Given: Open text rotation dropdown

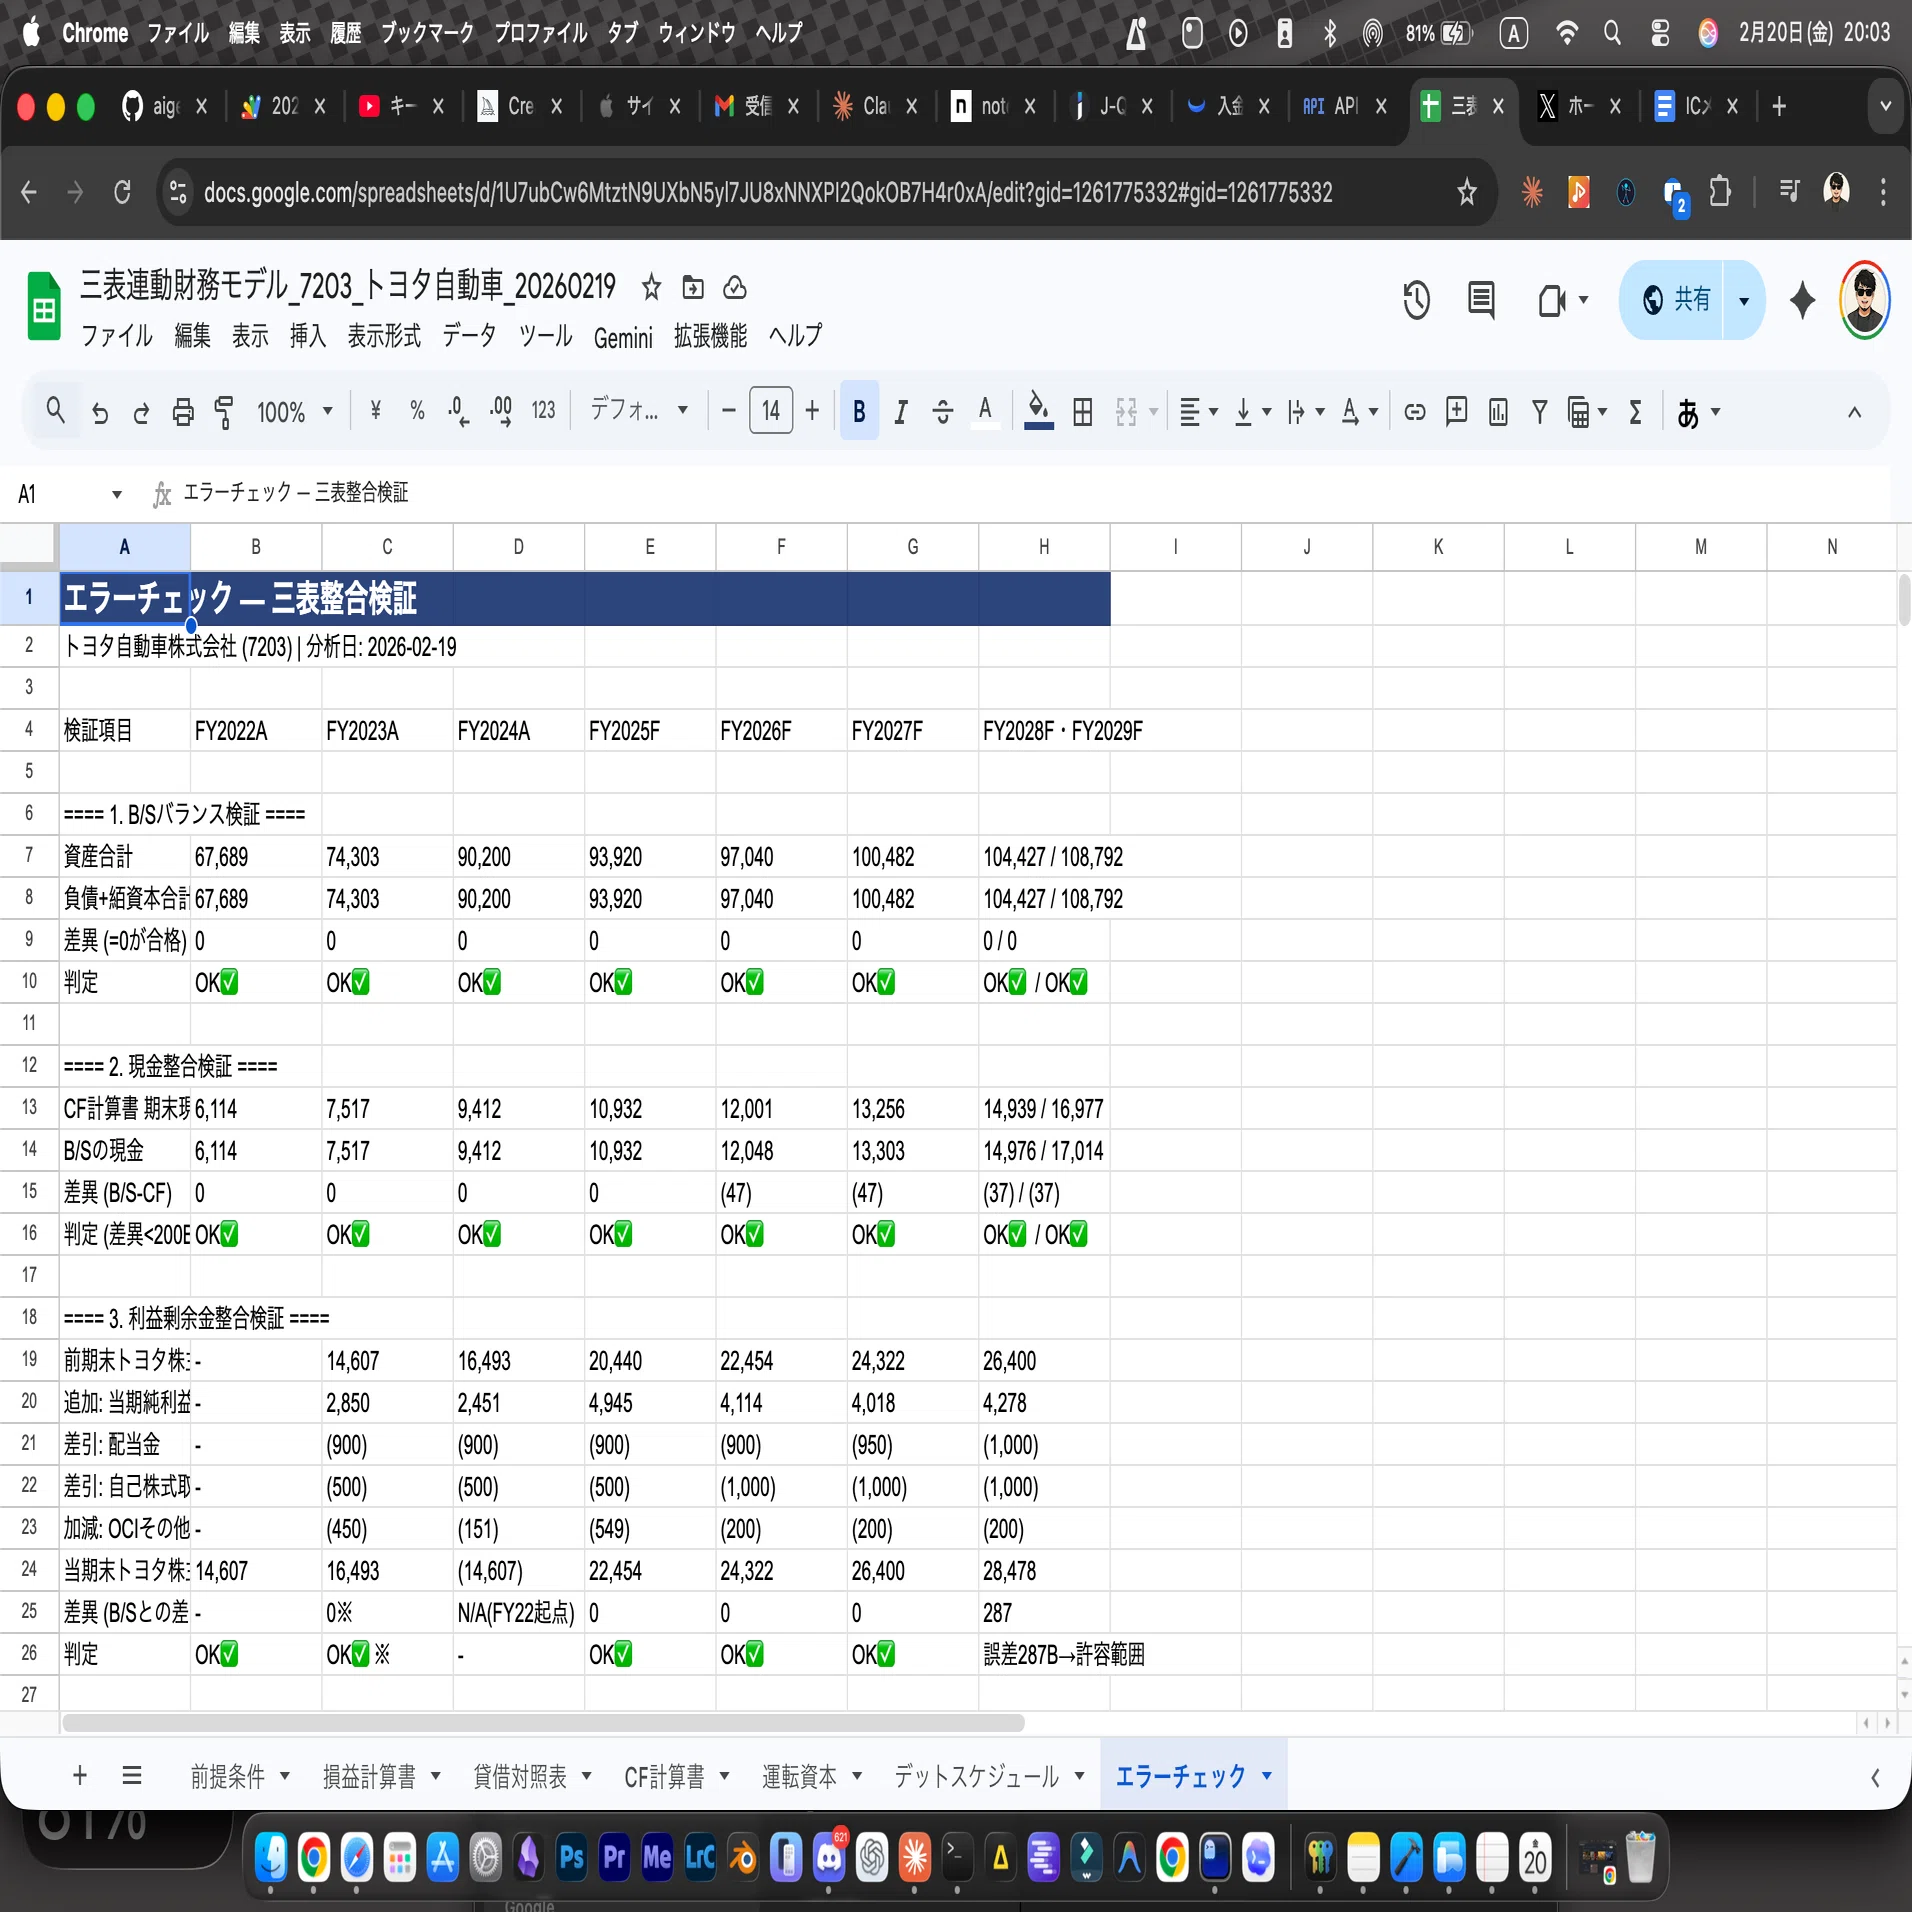Looking at the screenshot, I should (1360, 411).
